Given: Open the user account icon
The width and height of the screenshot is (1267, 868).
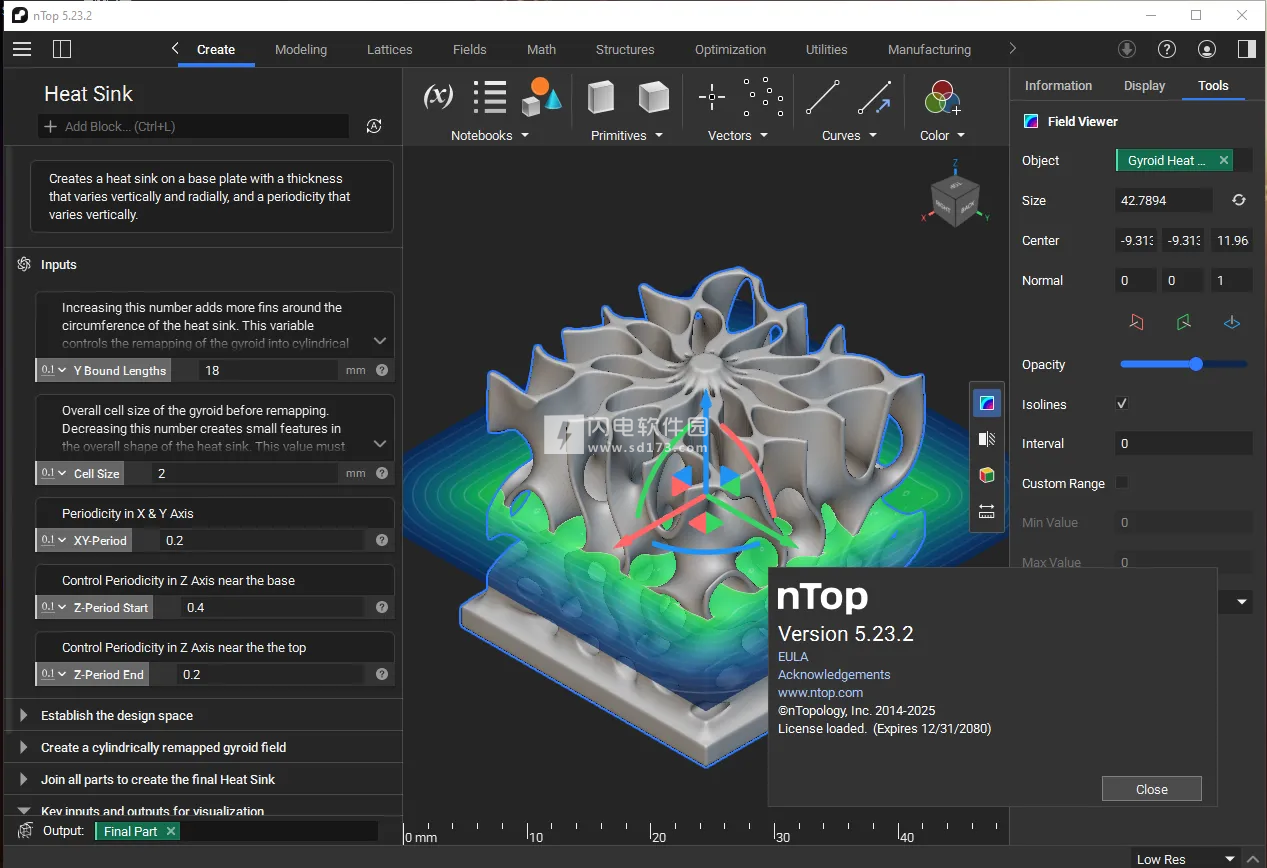Looking at the screenshot, I should click(1207, 49).
